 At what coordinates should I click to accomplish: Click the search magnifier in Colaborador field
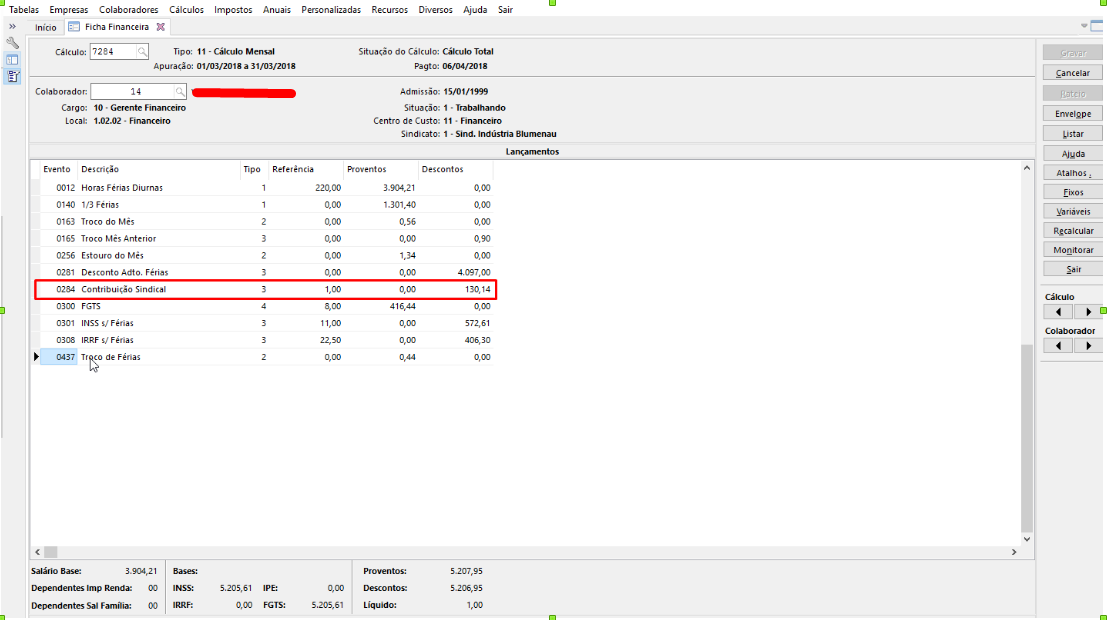click(181, 92)
